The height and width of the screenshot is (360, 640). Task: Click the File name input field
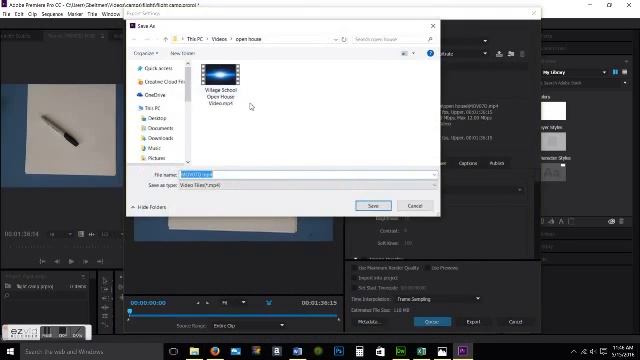tap(305, 175)
